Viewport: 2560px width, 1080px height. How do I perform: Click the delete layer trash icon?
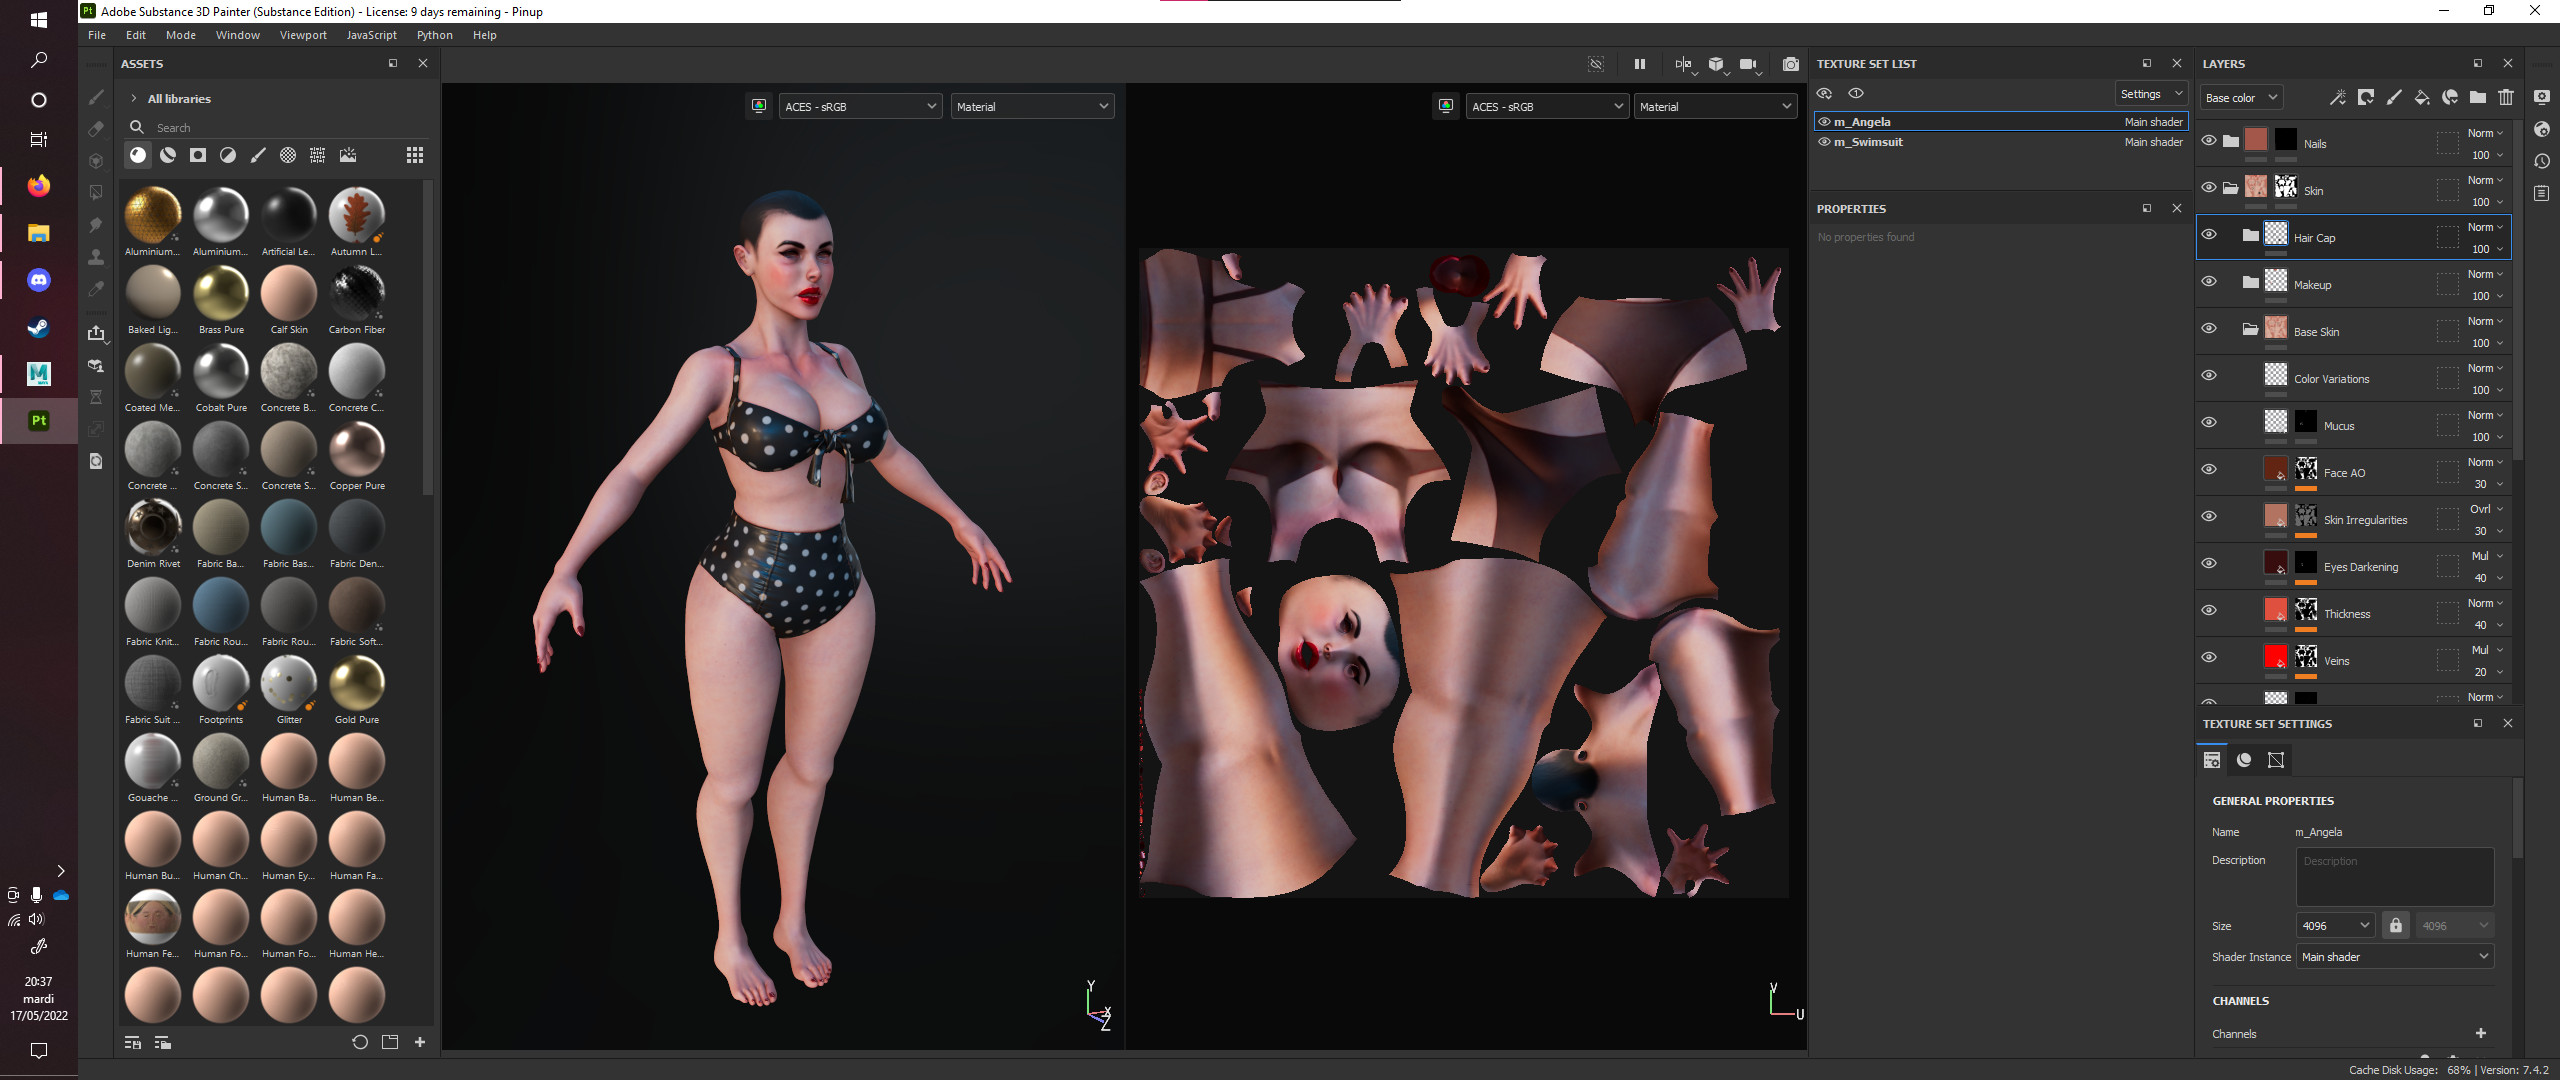pos(2505,97)
